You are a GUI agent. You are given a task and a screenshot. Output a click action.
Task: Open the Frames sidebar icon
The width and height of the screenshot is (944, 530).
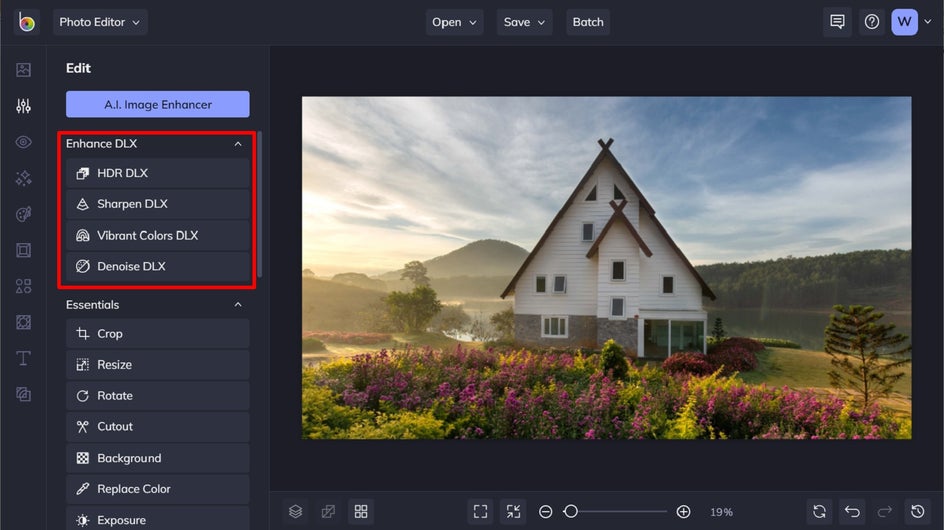pyautogui.click(x=23, y=250)
